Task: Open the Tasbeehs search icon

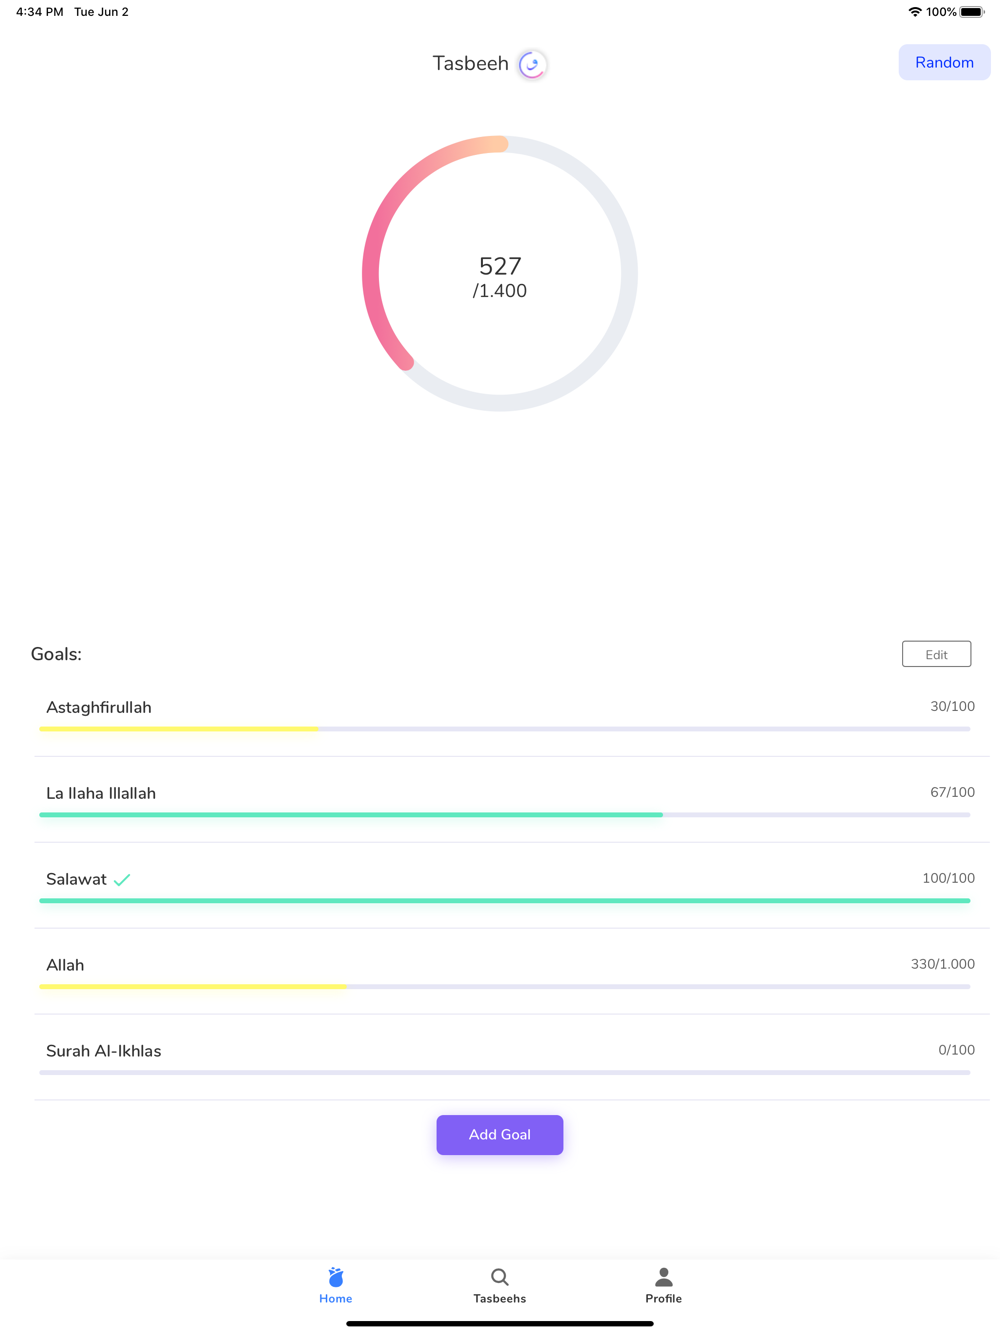Action: pos(500,1277)
